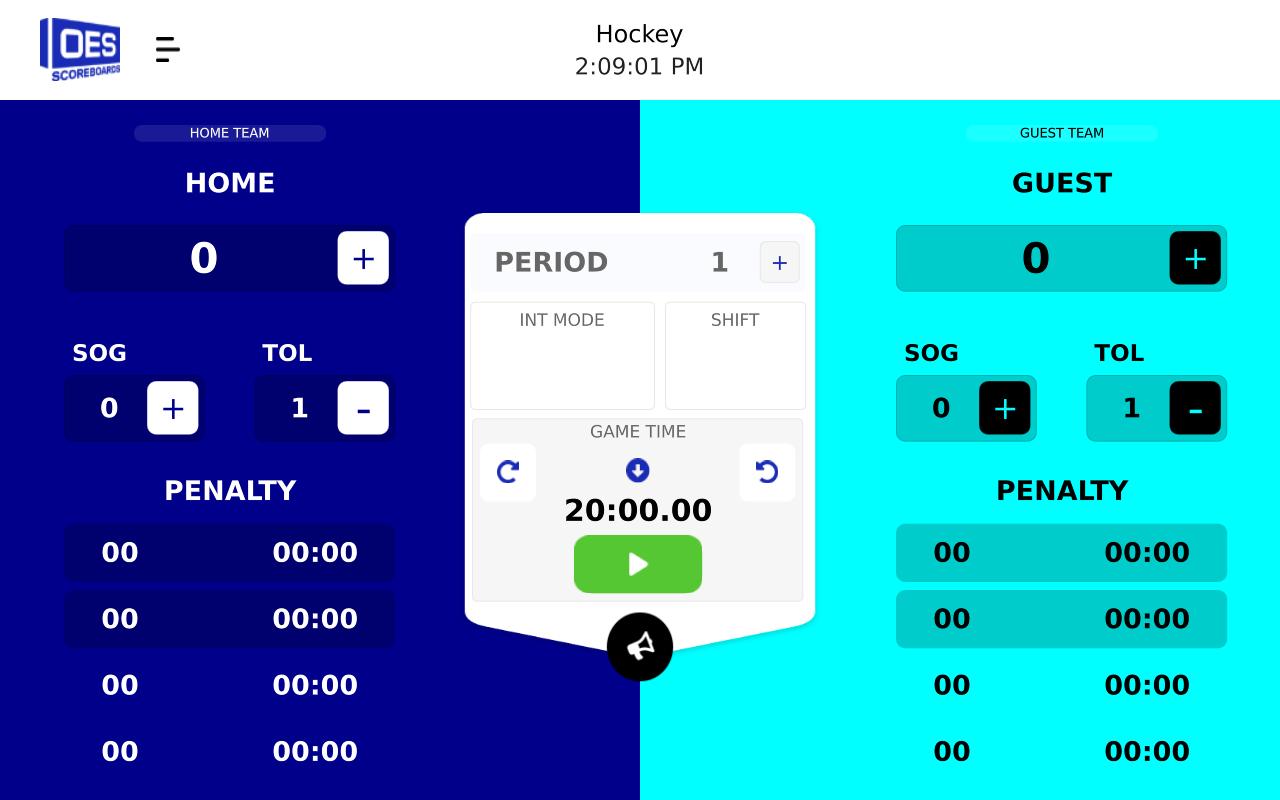Select the first HOME penalty slot

pyautogui.click(x=229, y=552)
